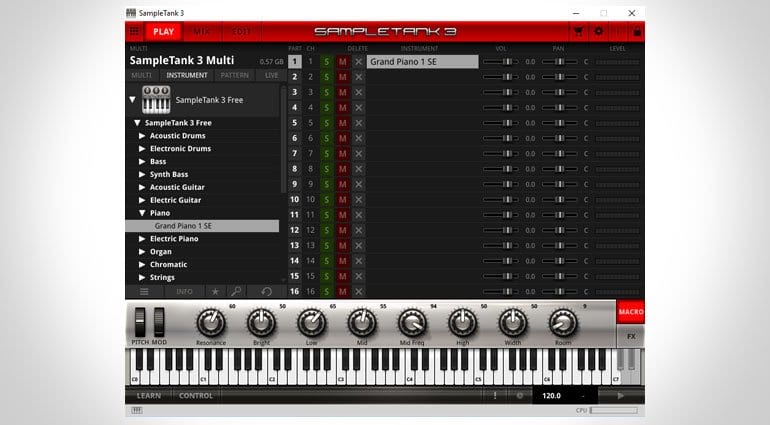The image size is (770, 425).
Task: Expand the Acoustic Drums category
Action: 142,136
